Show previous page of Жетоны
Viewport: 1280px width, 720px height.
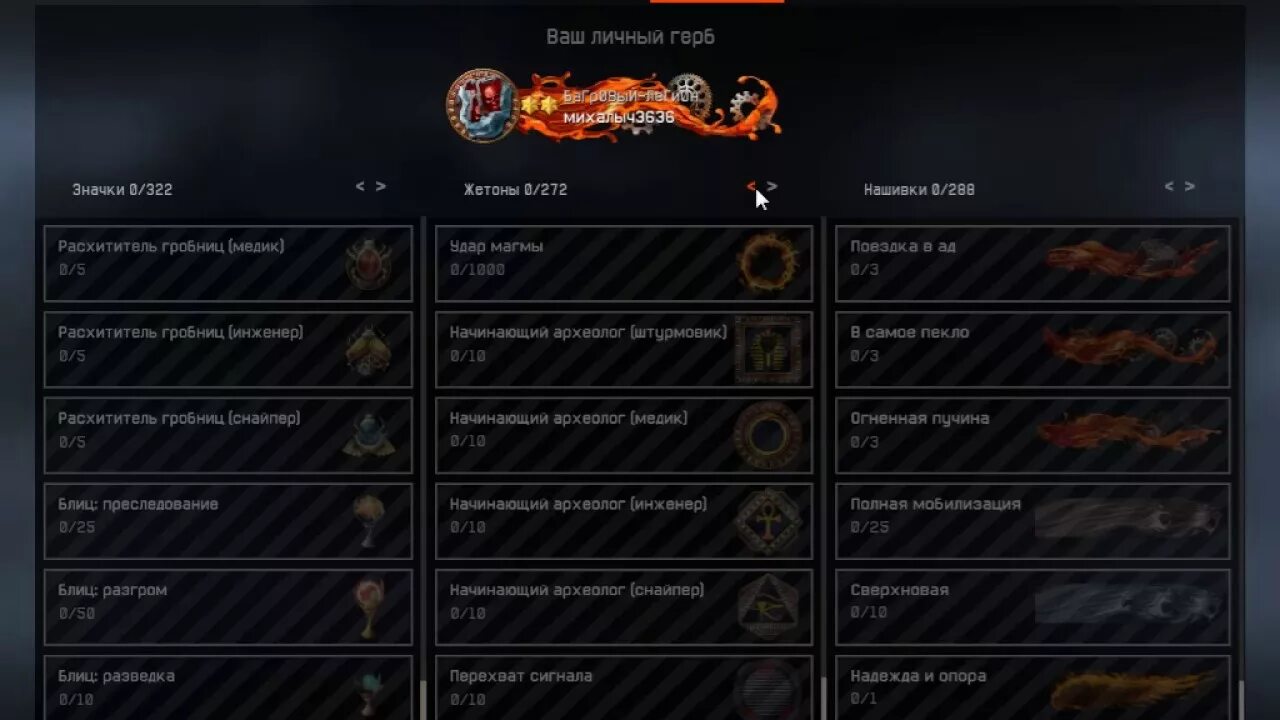[751, 187]
